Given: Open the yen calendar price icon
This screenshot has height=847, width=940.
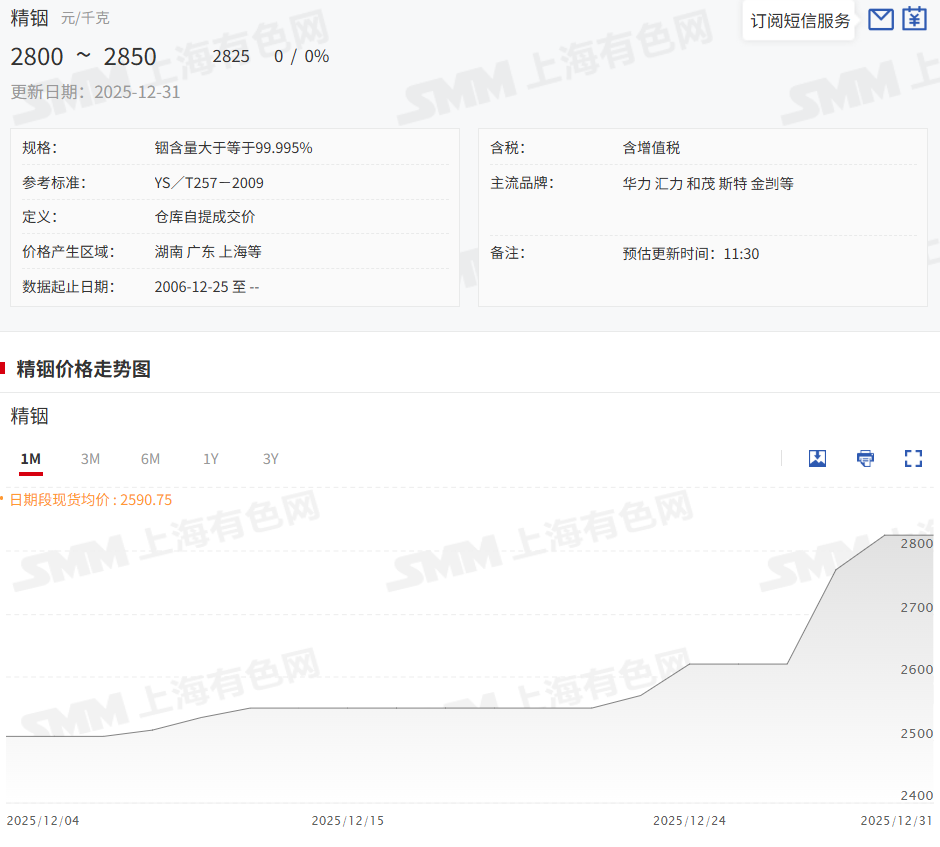Looking at the screenshot, I should click(x=914, y=19).
